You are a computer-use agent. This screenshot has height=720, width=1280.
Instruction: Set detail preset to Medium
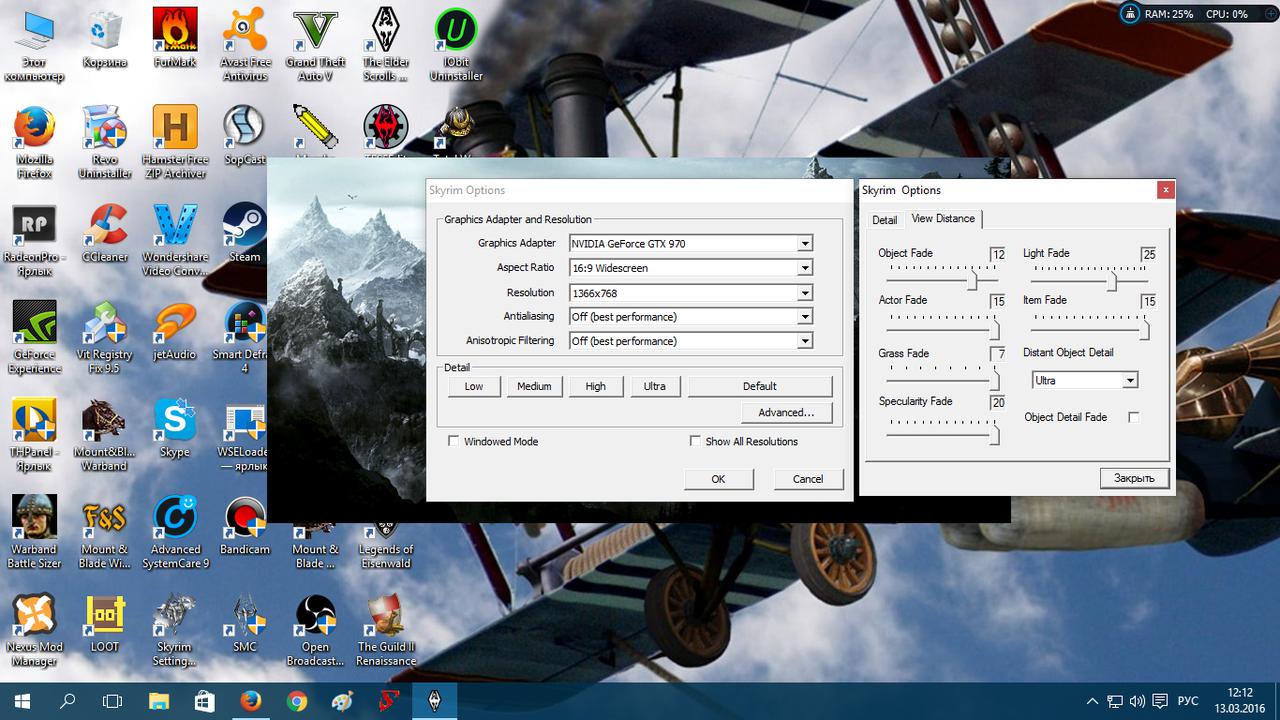(534, 386)
